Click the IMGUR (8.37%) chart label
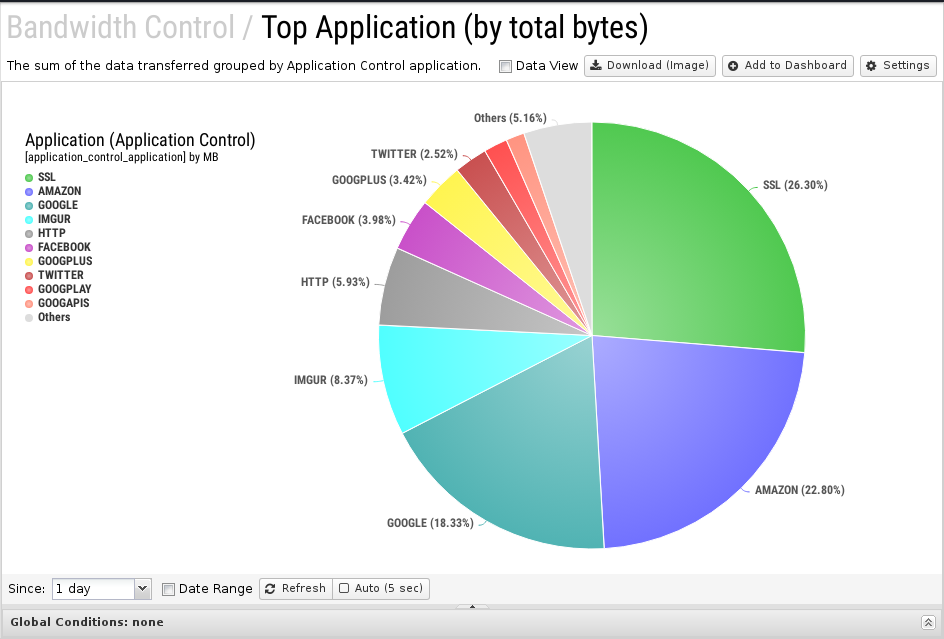This screenshot has width=944, height=639. click(x=331, y=380)
